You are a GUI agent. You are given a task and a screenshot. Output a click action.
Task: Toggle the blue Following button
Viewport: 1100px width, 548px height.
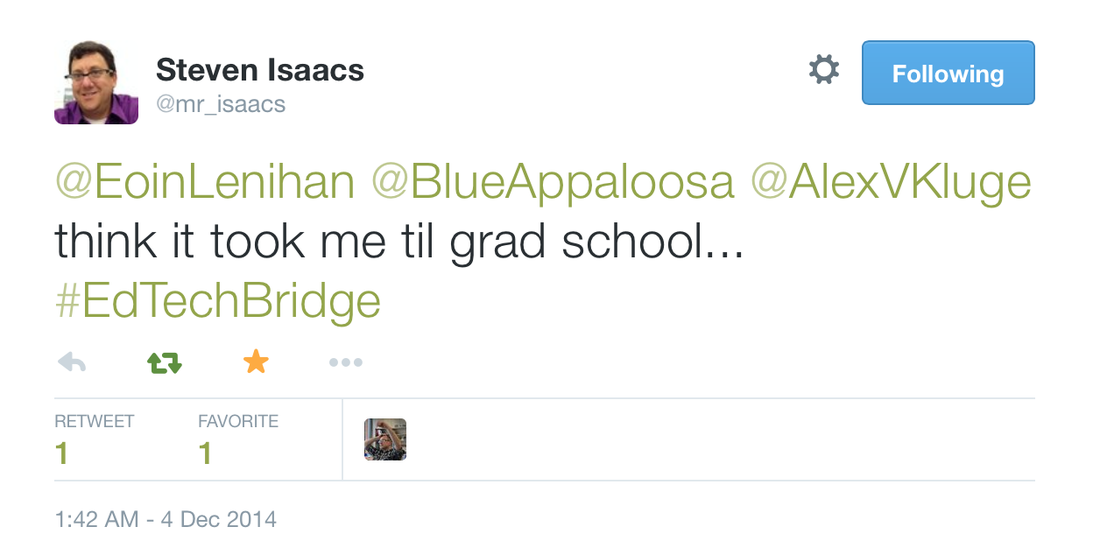pos(947,73)
